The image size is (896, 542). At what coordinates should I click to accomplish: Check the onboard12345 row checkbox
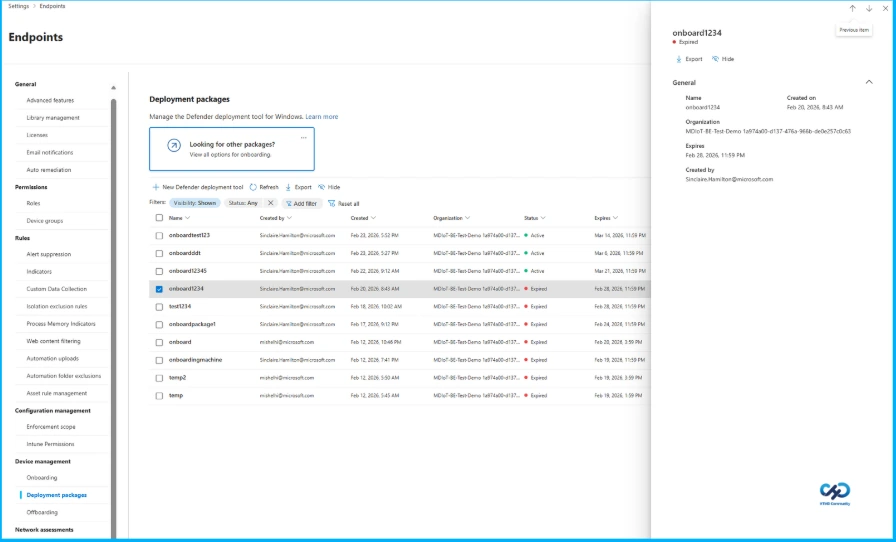click(159, 271)
